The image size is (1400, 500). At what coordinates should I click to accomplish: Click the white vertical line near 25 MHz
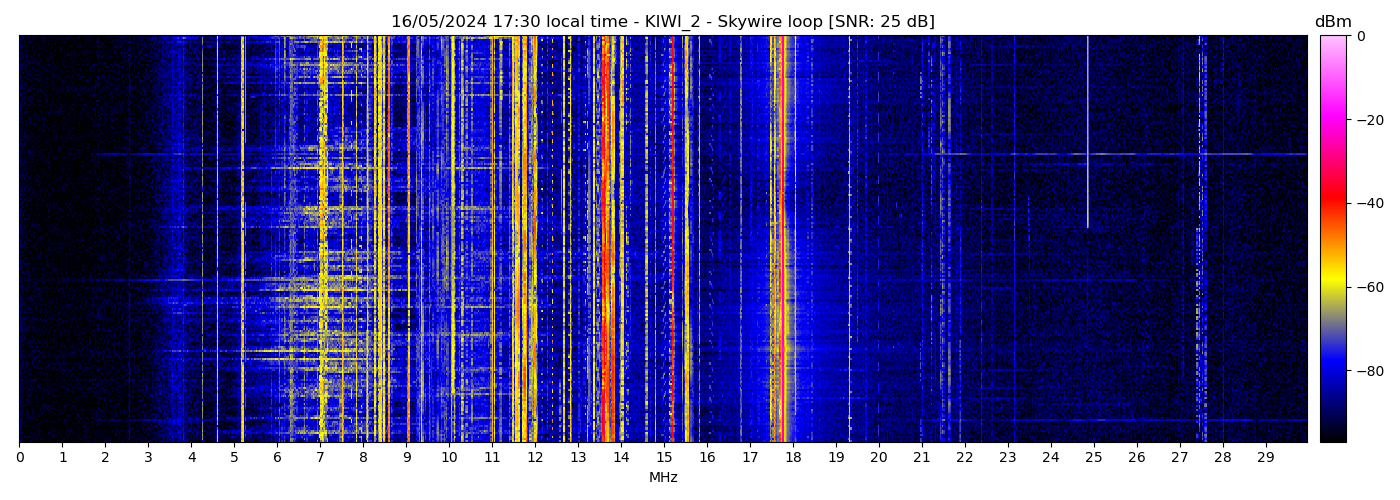click(1088, 130)
